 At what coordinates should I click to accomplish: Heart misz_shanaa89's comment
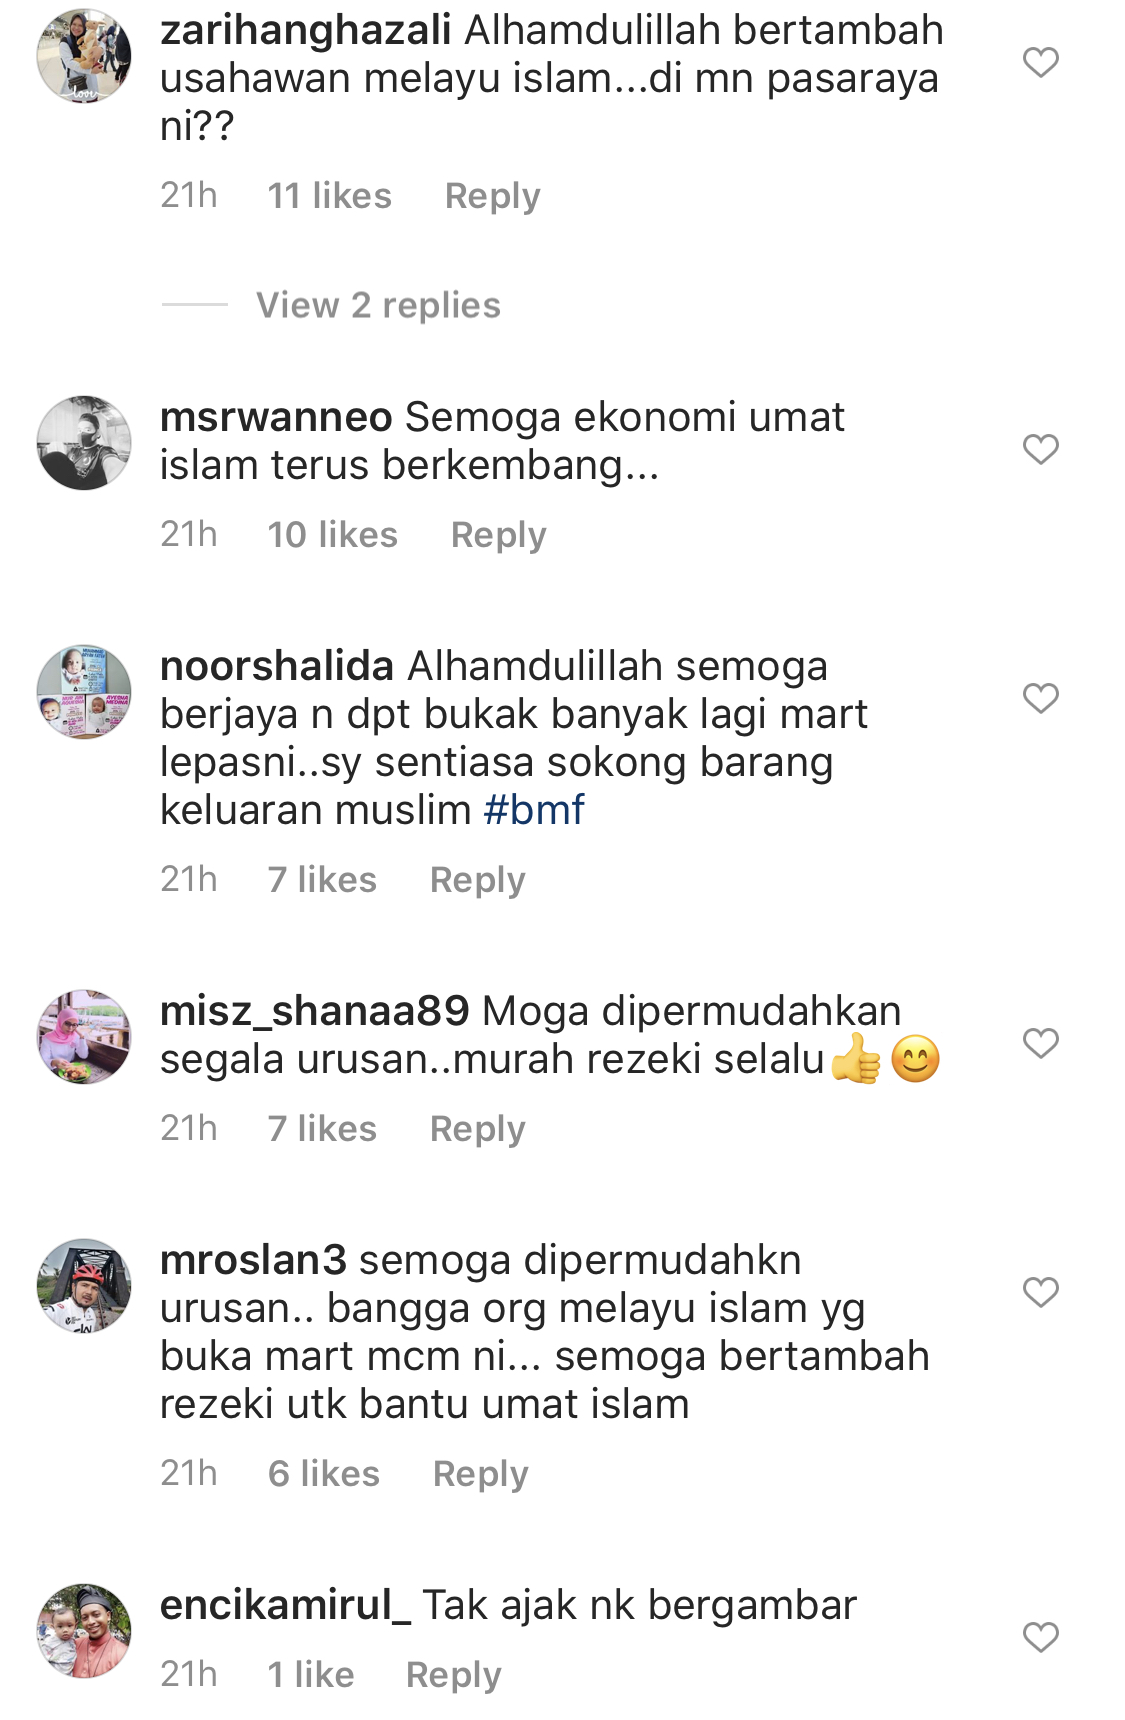1041,1043
